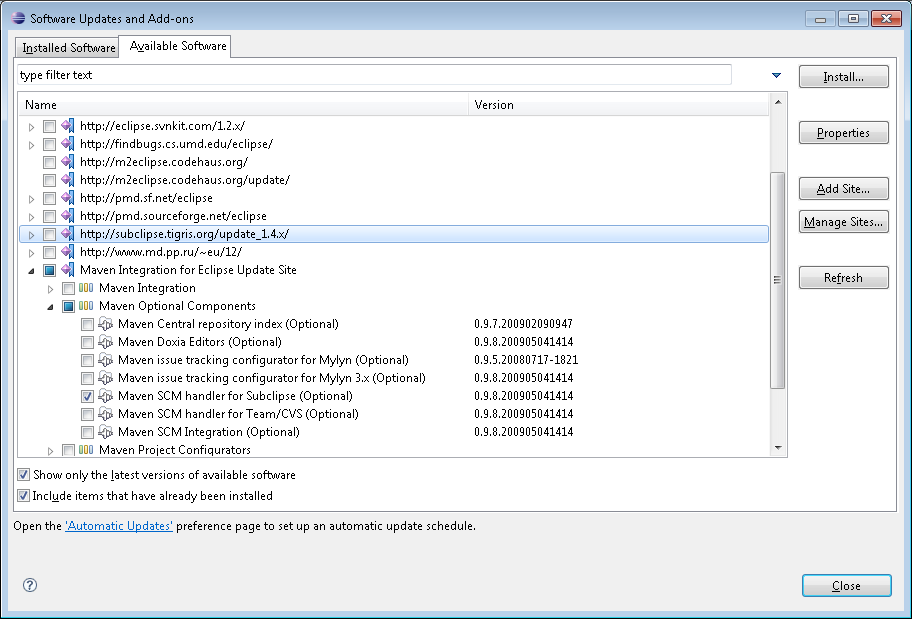Click the feature icon of Maven Doxia Editors
912x619 pixels.
pos(106,342)
